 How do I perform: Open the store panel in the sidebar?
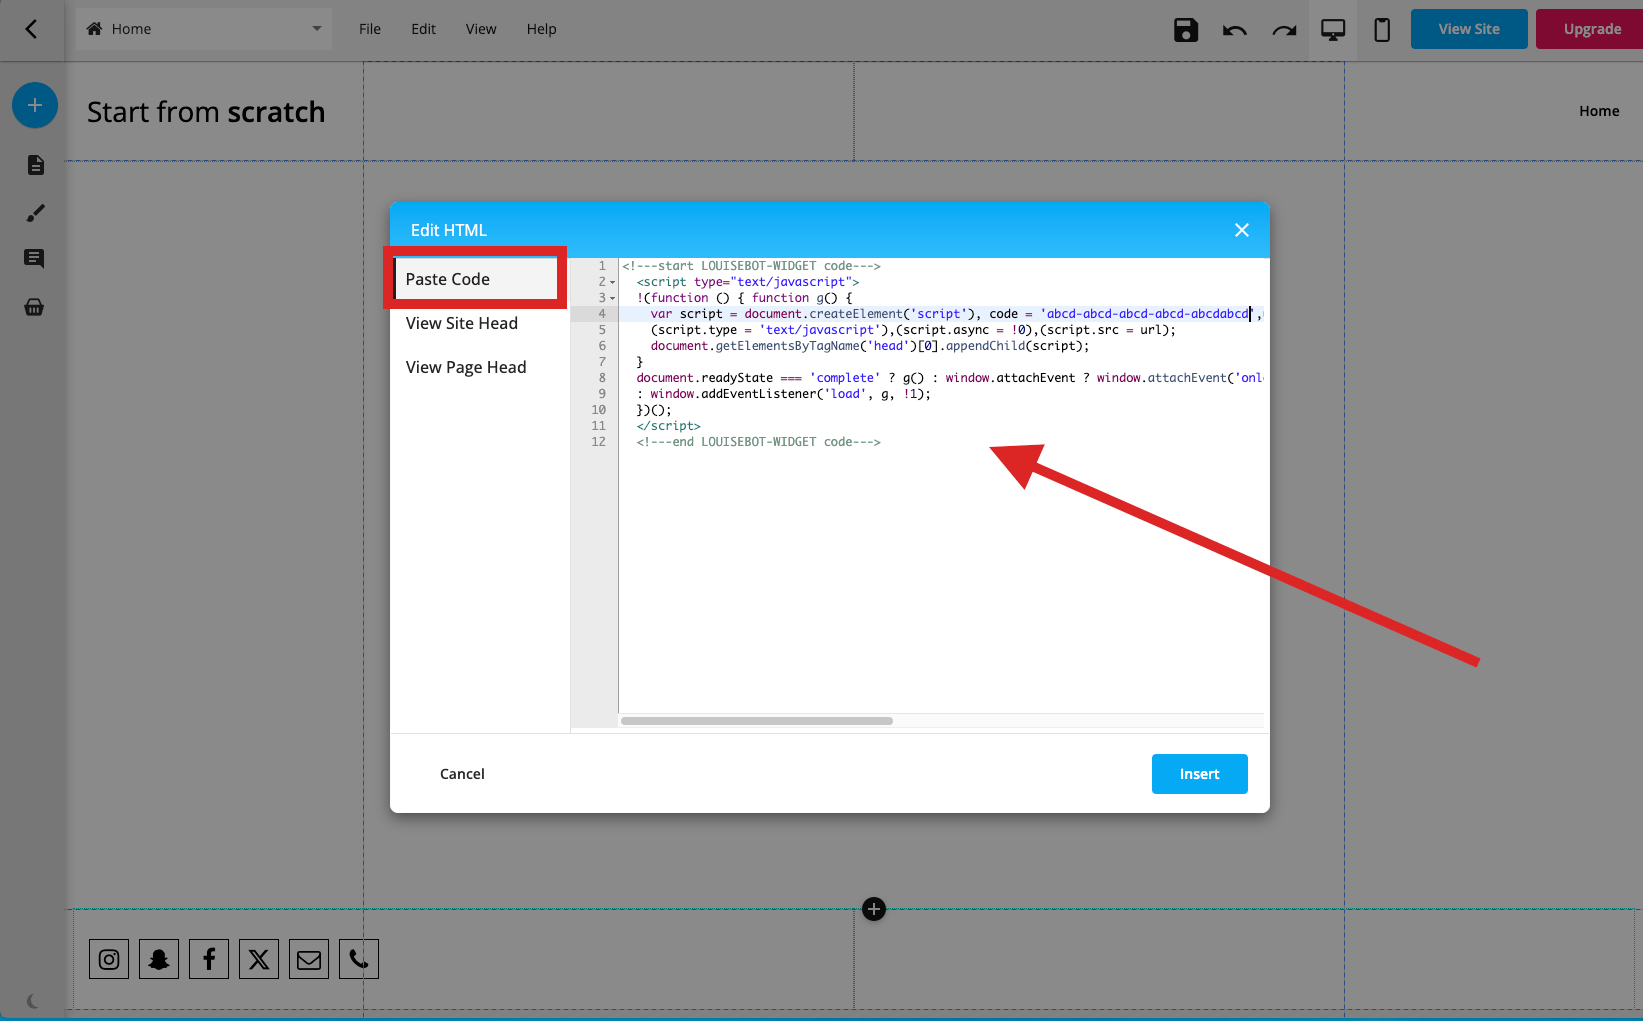pyautogui.click(x=34, y=307)
